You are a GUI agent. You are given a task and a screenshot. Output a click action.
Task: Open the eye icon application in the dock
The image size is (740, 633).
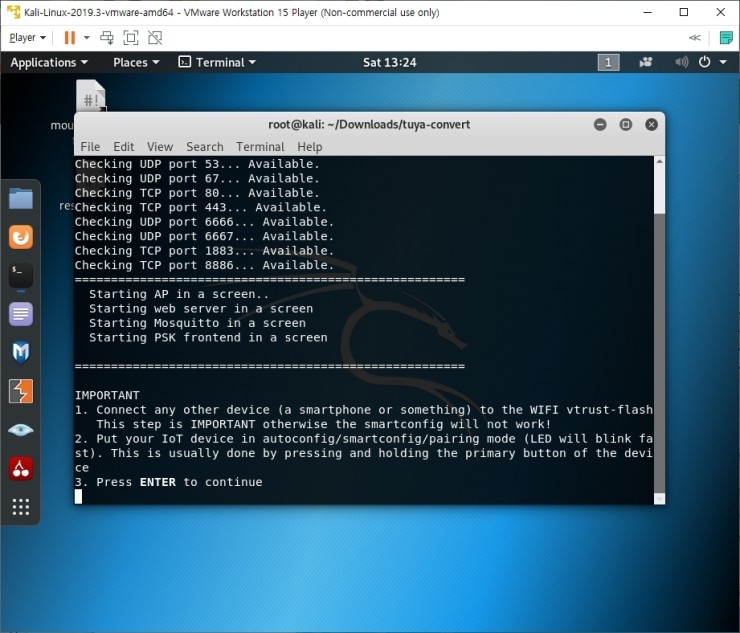click(21, 430)
